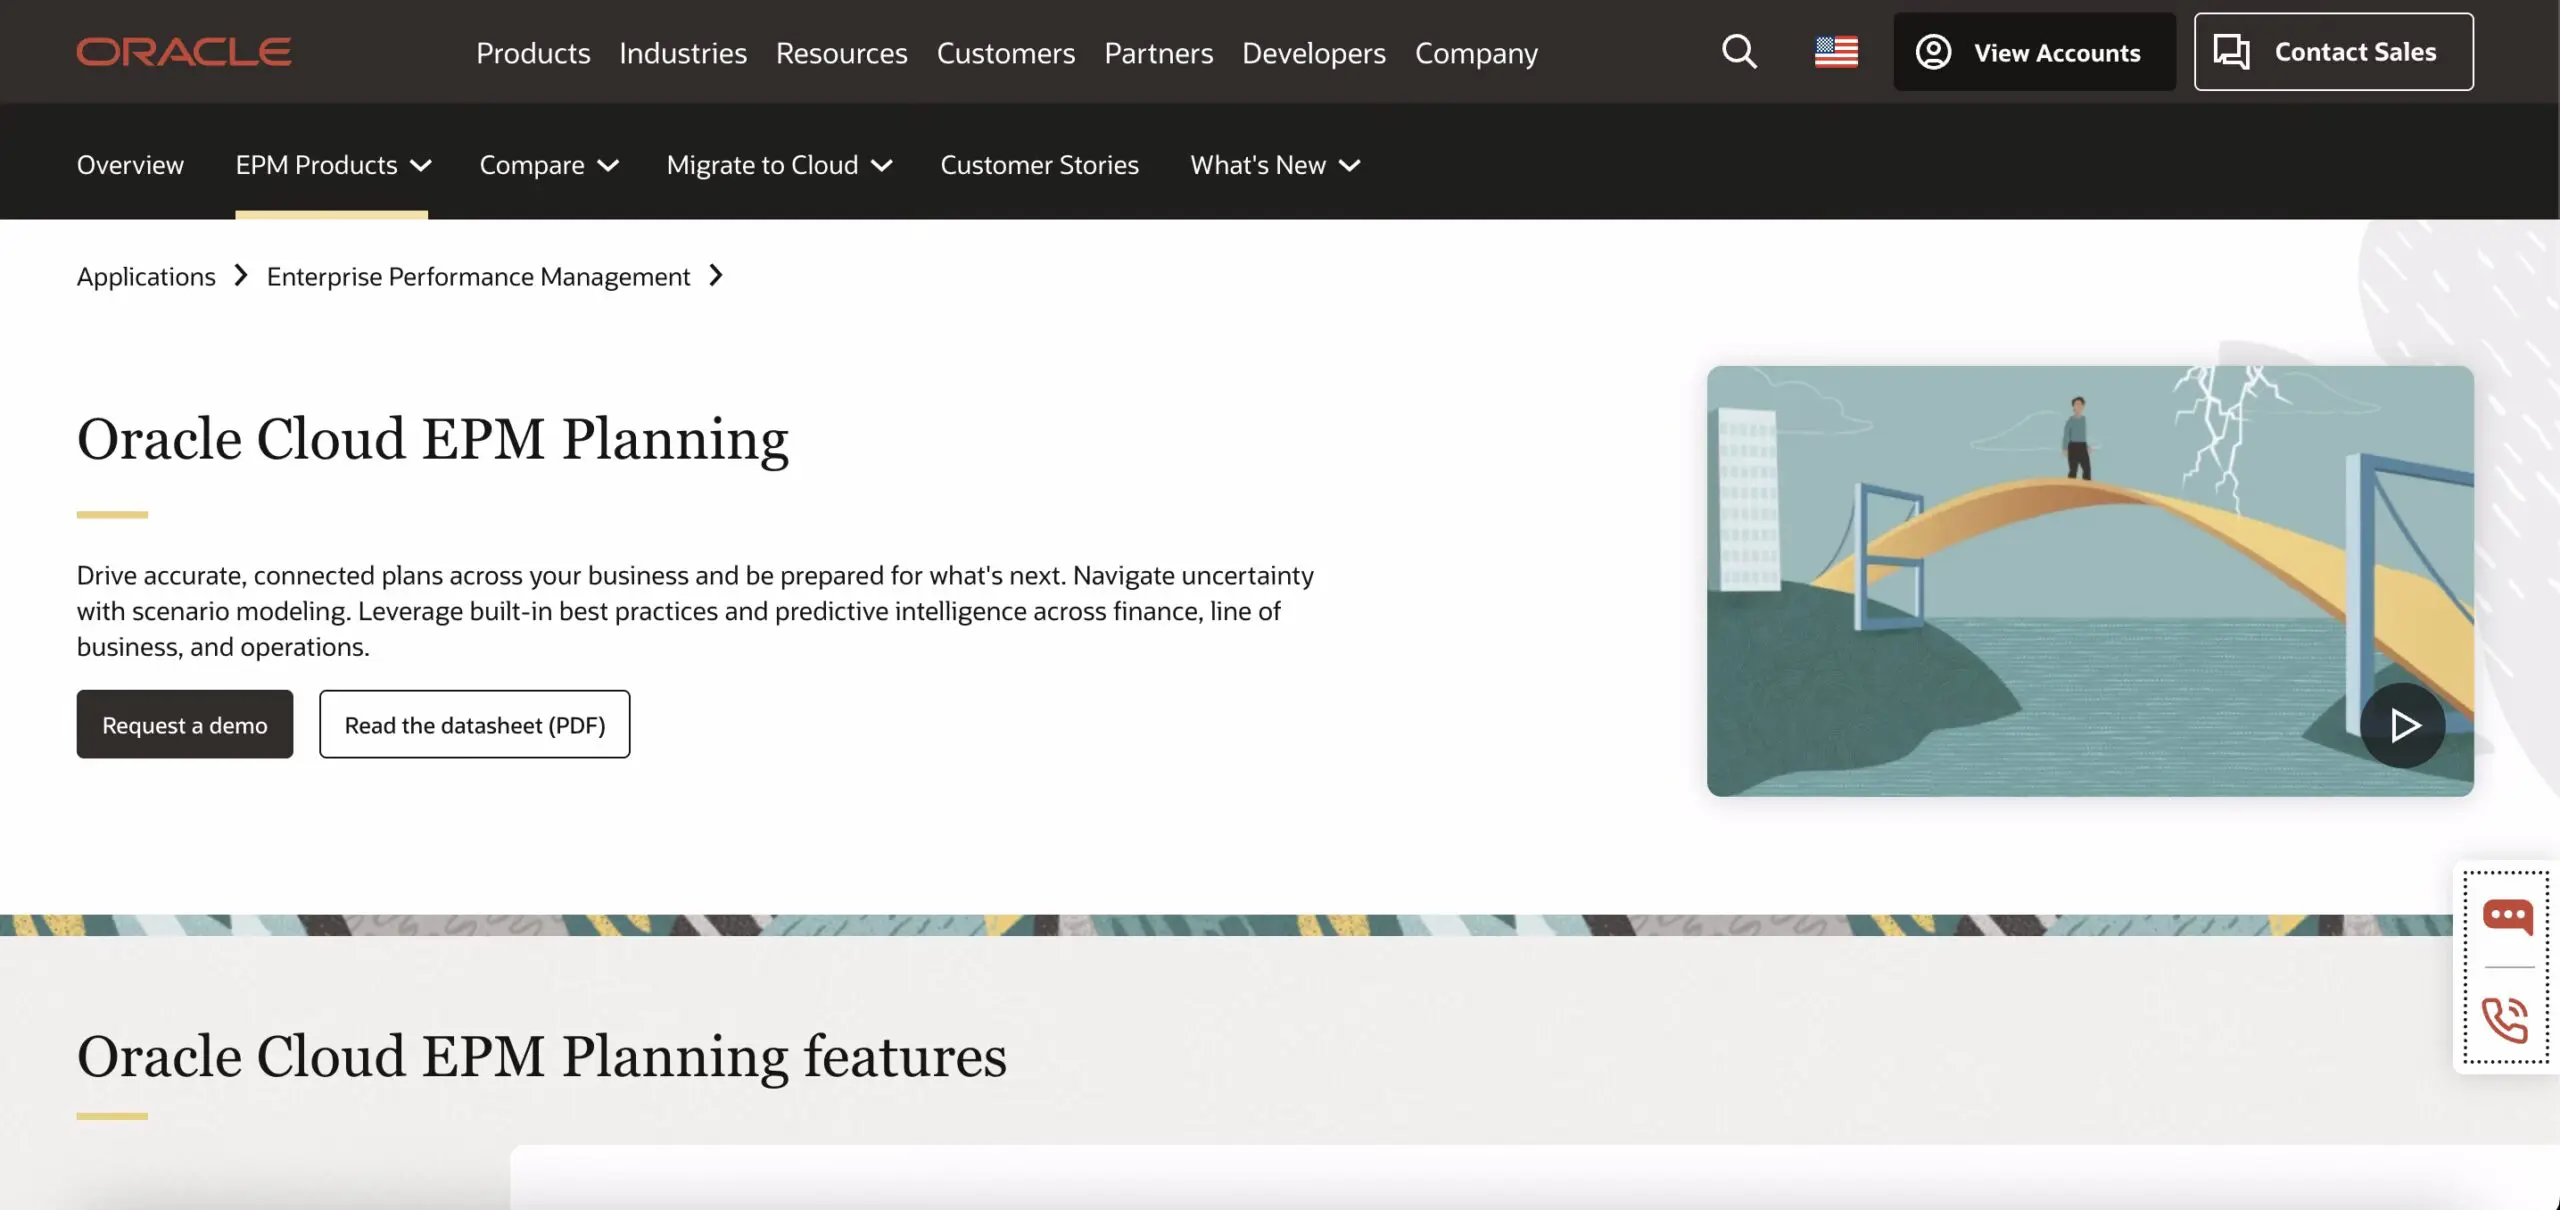The width and height of the screenshot is (2560, 1210).
Task: Click the red phone icon to call sales
Action: point(2506,1020)
